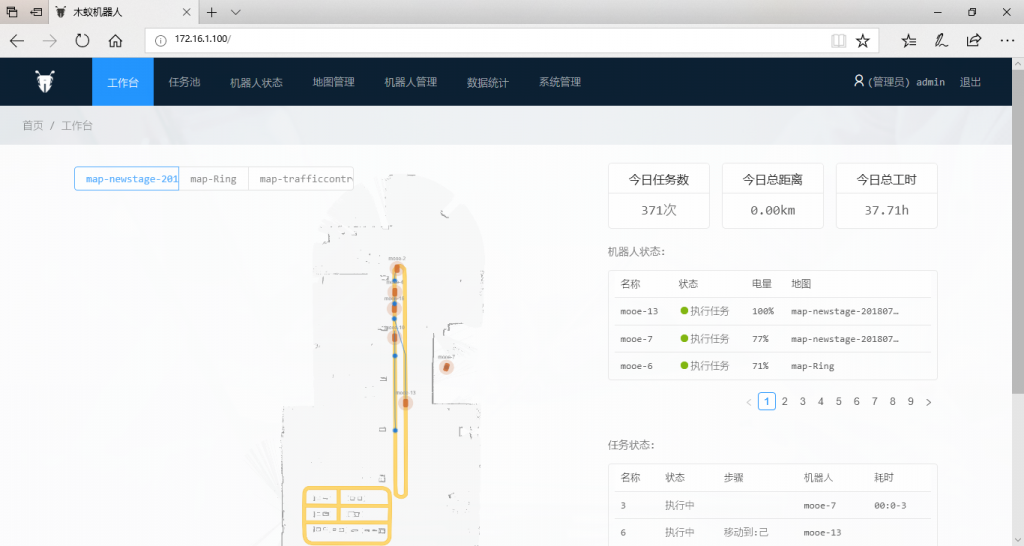Click the 退出 logout link
The width and height of the screenshot is (1024, 546).
[x=970, y=82]
